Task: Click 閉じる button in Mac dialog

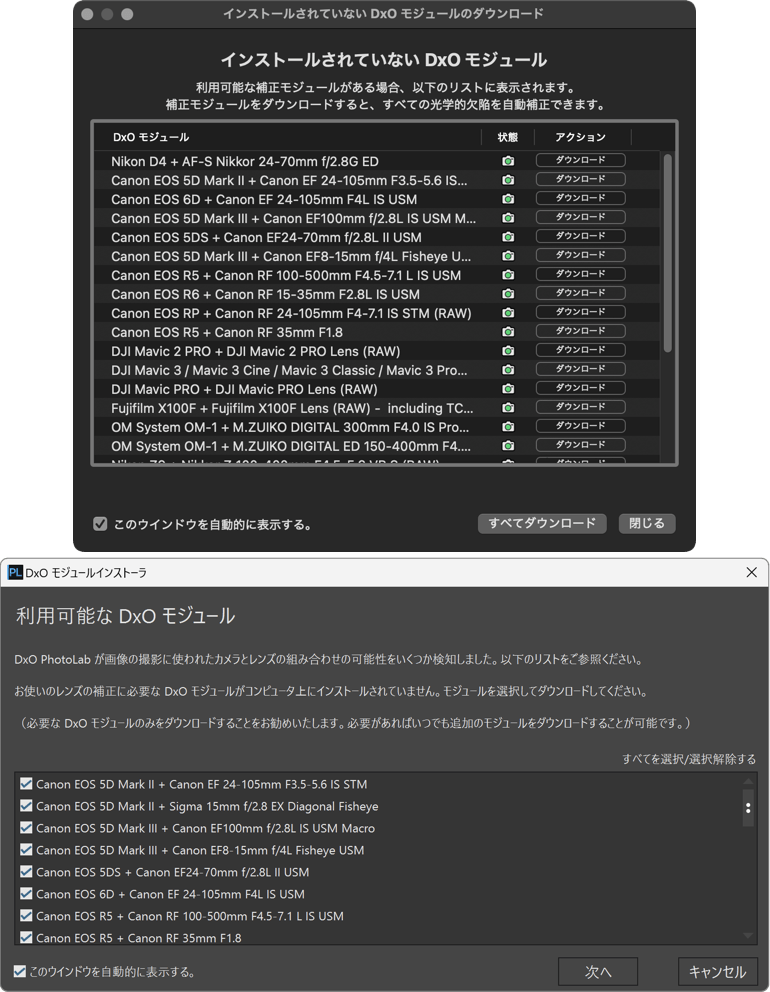Action: click(x=647, y=523)
